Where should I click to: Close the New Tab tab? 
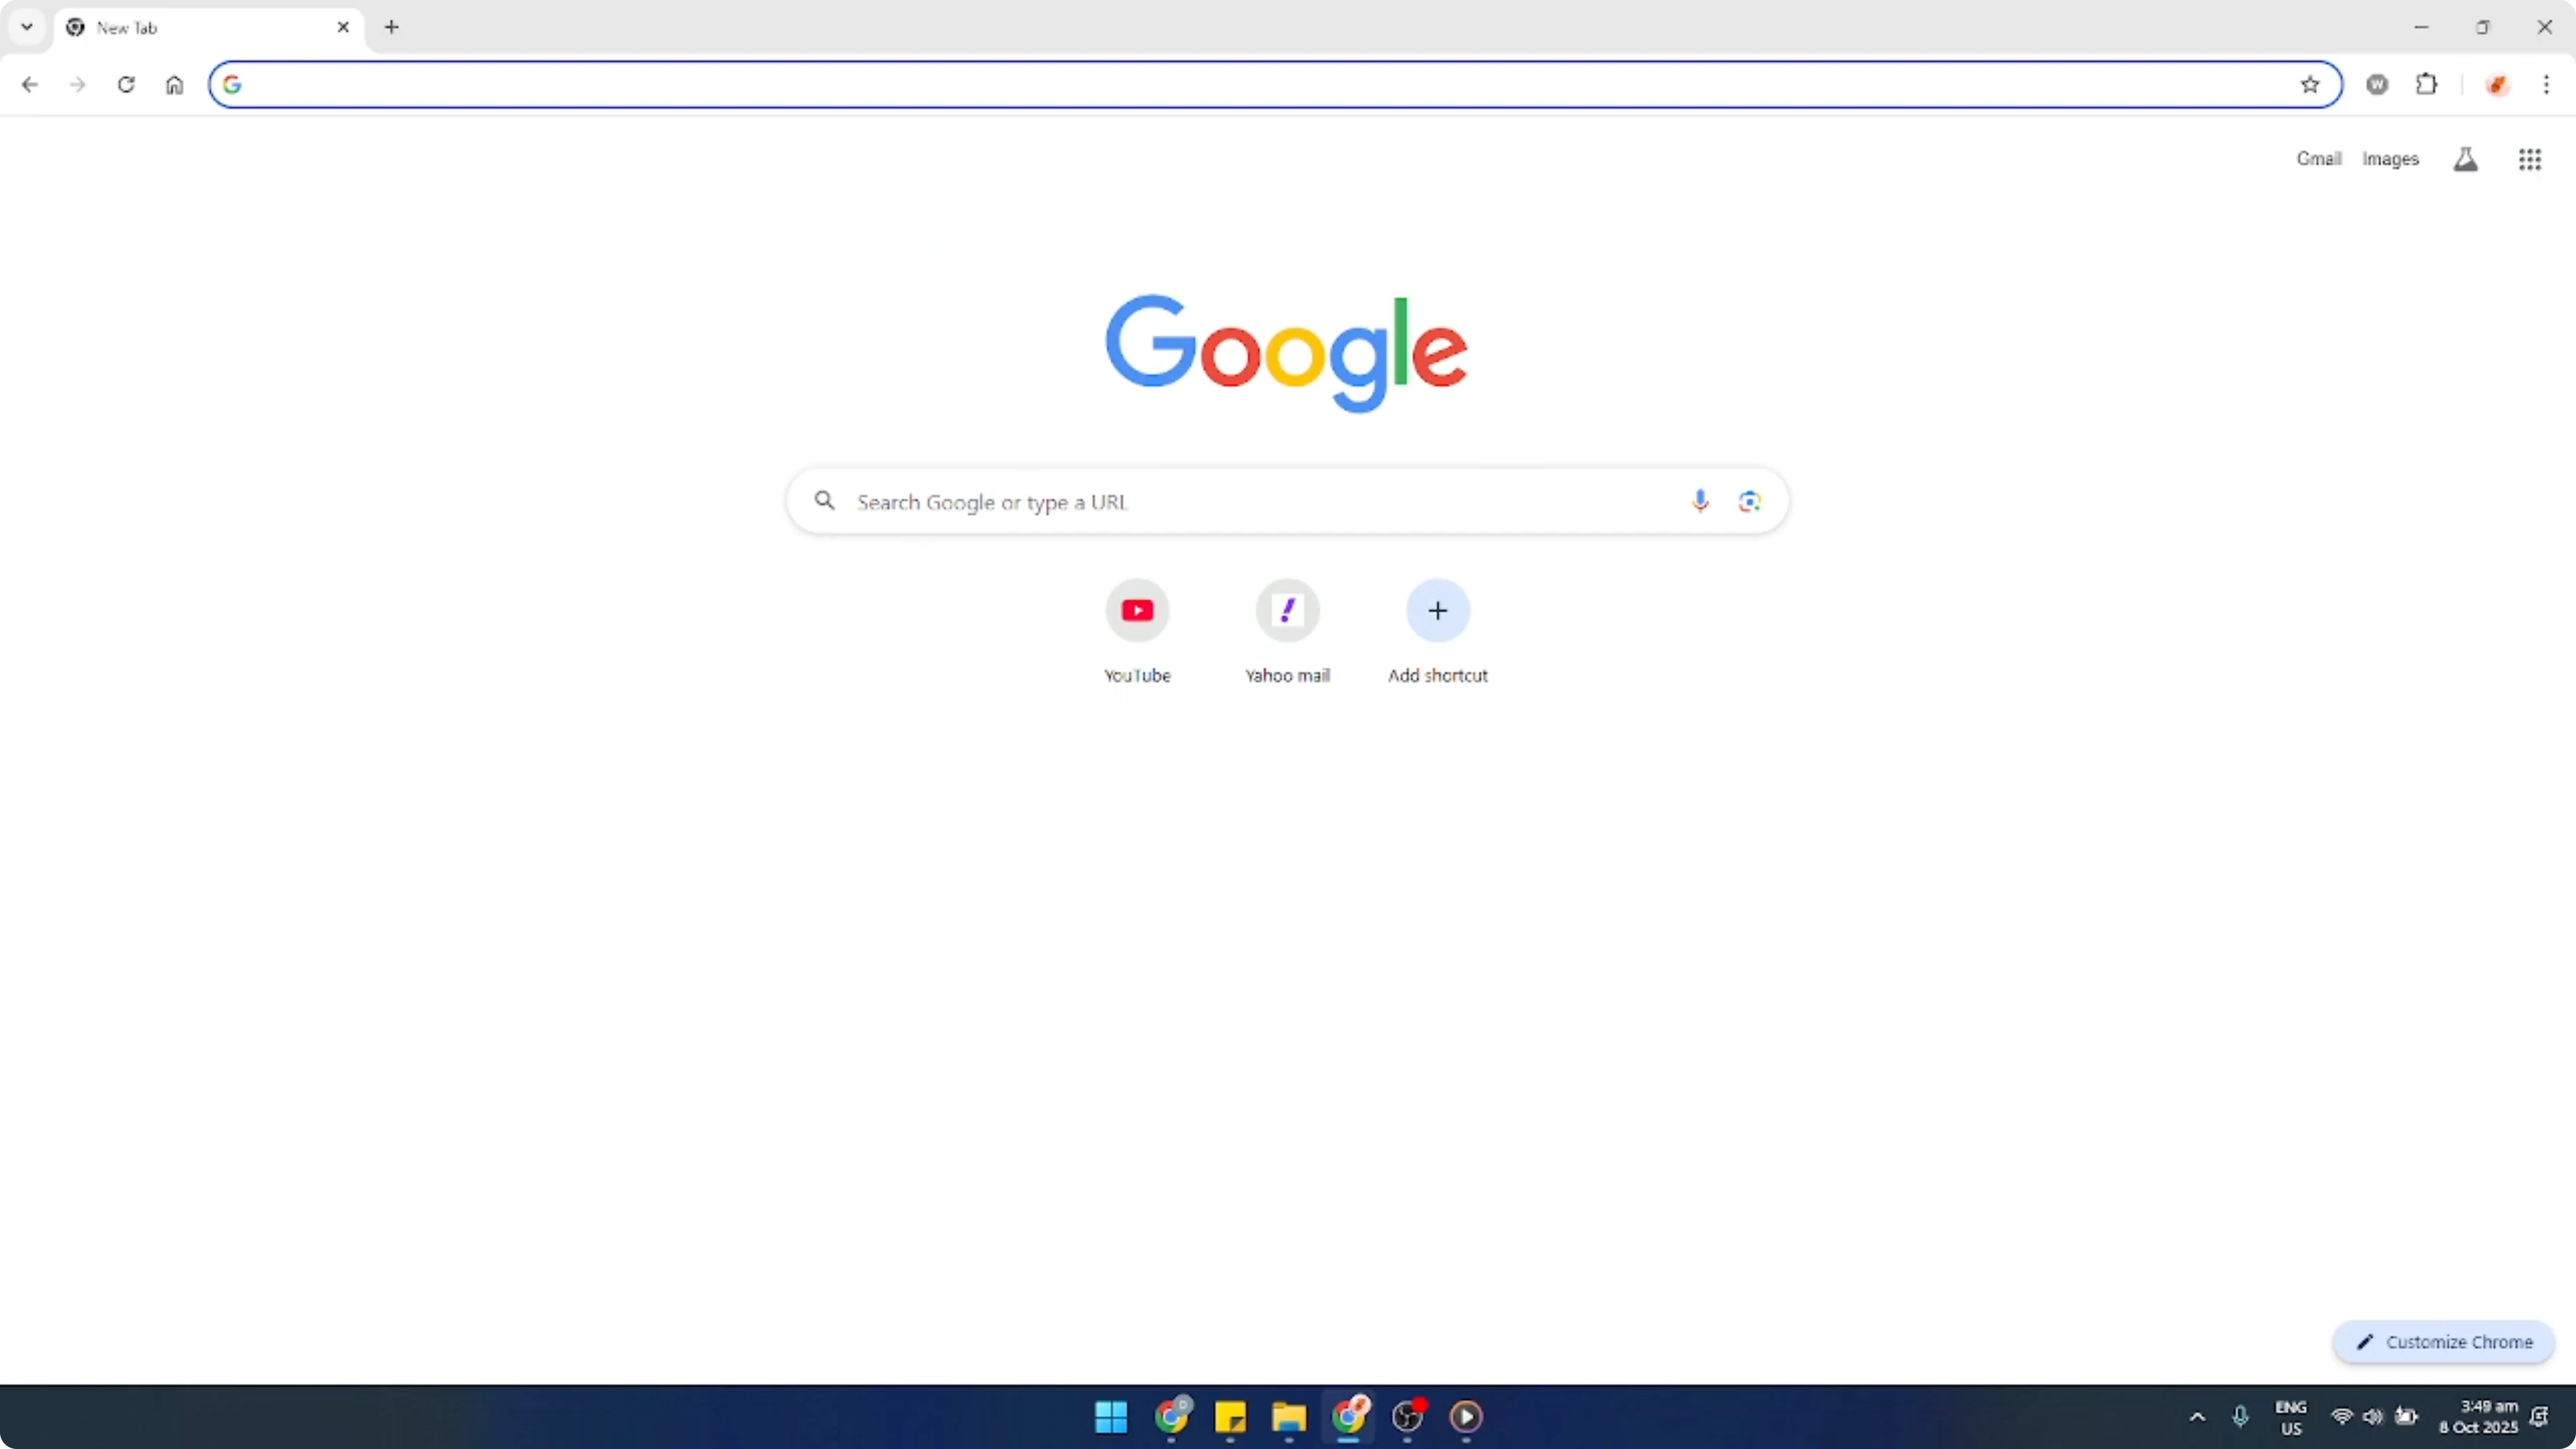click(343, 27)
